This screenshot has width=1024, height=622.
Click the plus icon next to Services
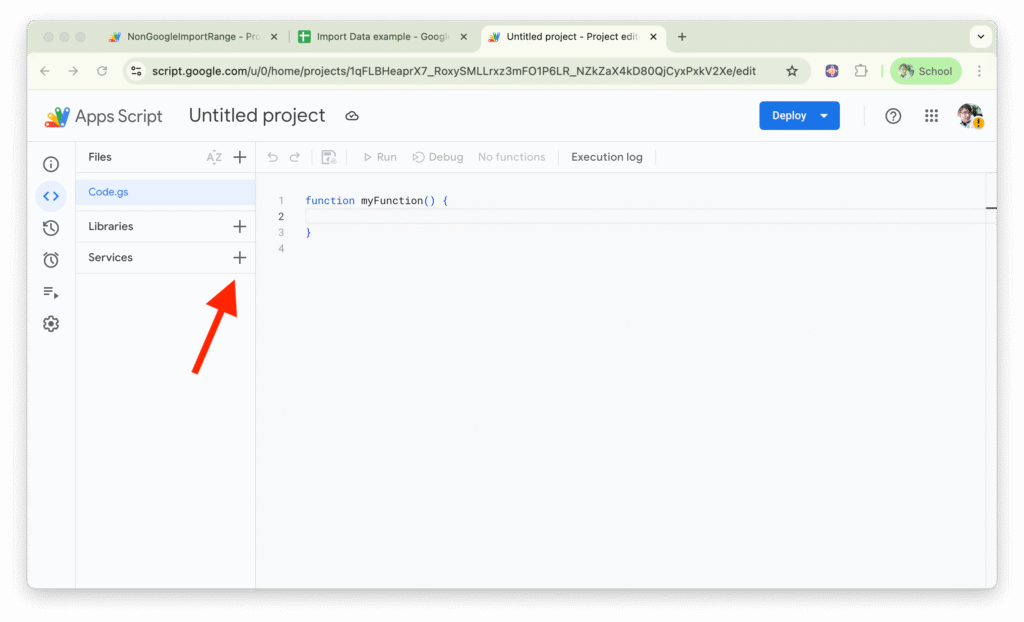pos(239,257)
